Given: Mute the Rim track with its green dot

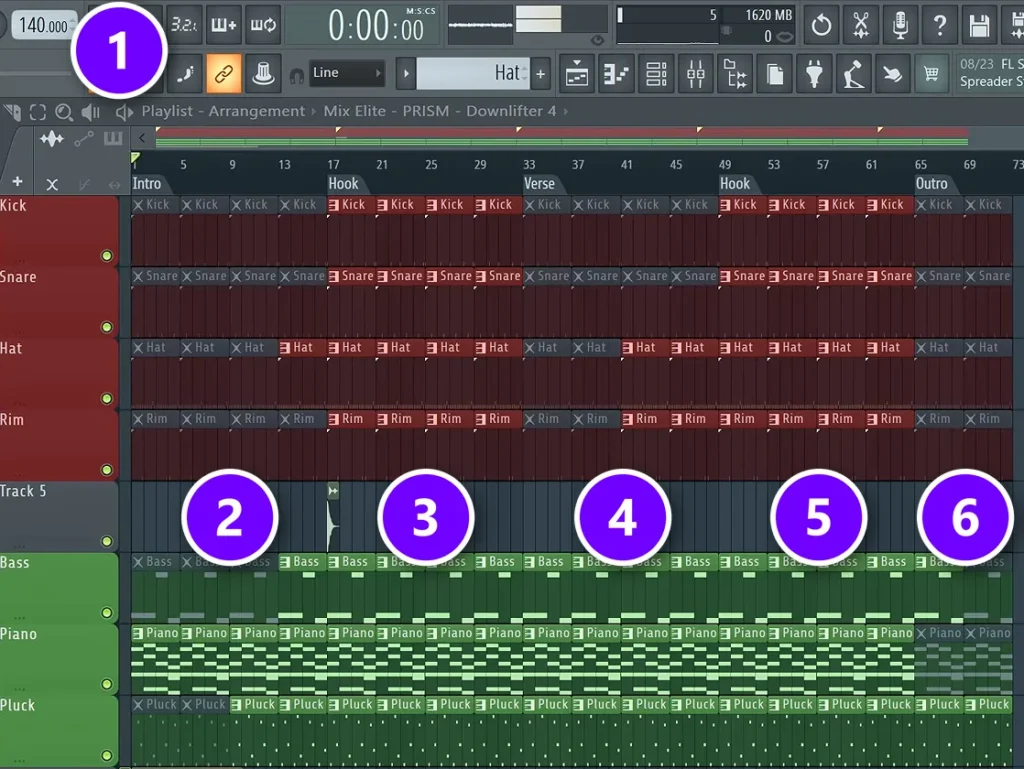Looking at the screenshot, I should 106,469.
